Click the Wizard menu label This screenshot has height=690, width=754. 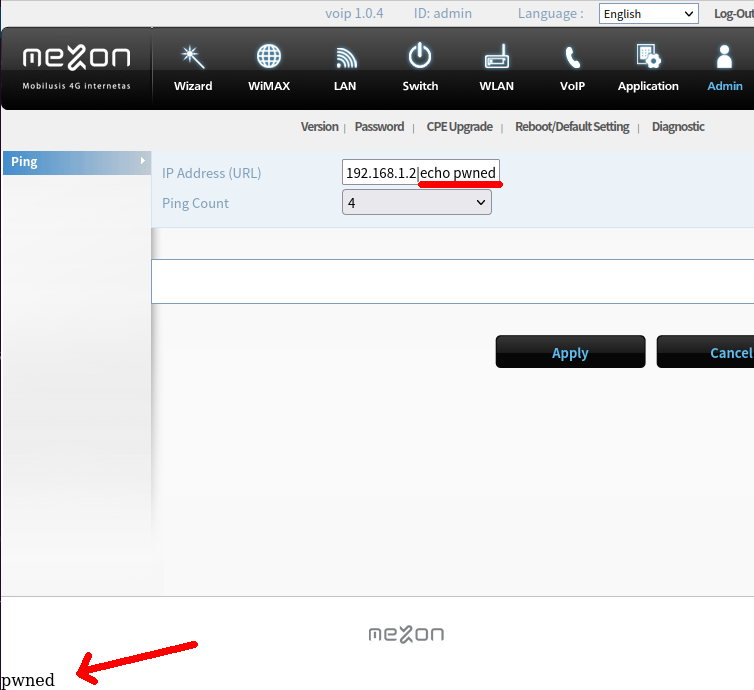[193, 86]
